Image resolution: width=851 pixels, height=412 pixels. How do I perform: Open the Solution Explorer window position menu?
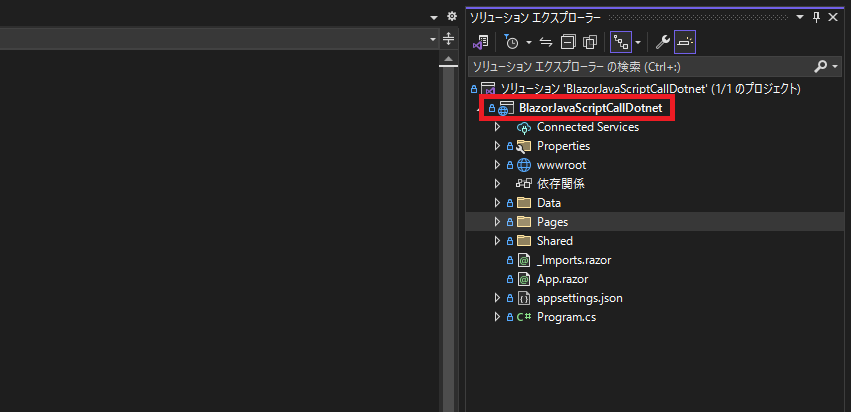(800, 17)
